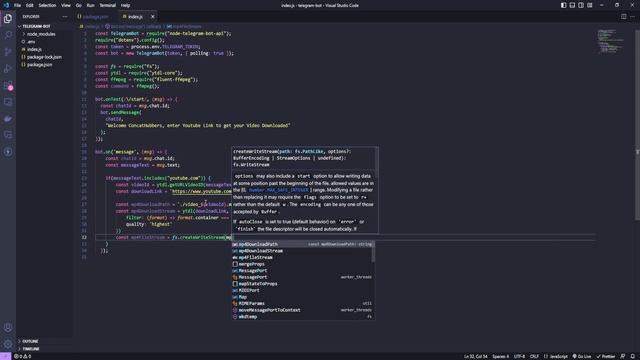Select mkdtemp autocomplete suggestion
The image size is (640, 360).
pyautogui.click(x=303, y=316)
